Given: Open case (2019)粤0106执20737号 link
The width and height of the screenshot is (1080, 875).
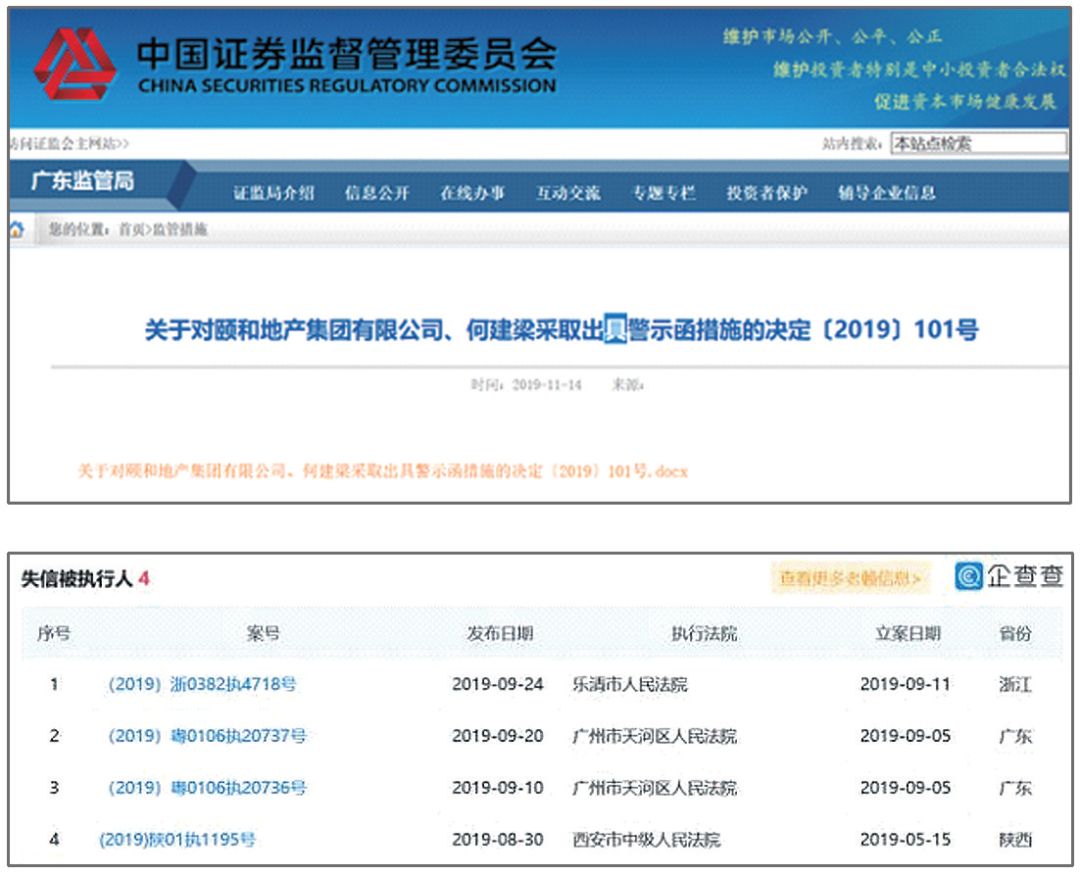Looking at the screenshot, I should click(207, 736).
